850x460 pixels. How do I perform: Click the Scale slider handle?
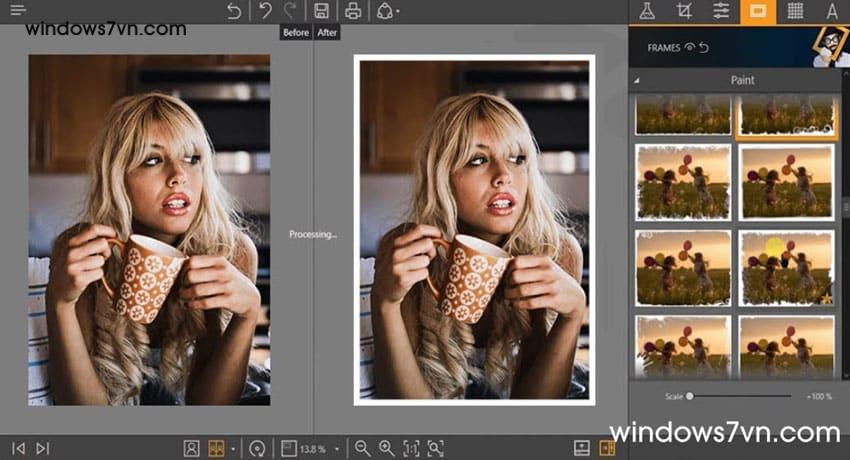tap(690, 396)
